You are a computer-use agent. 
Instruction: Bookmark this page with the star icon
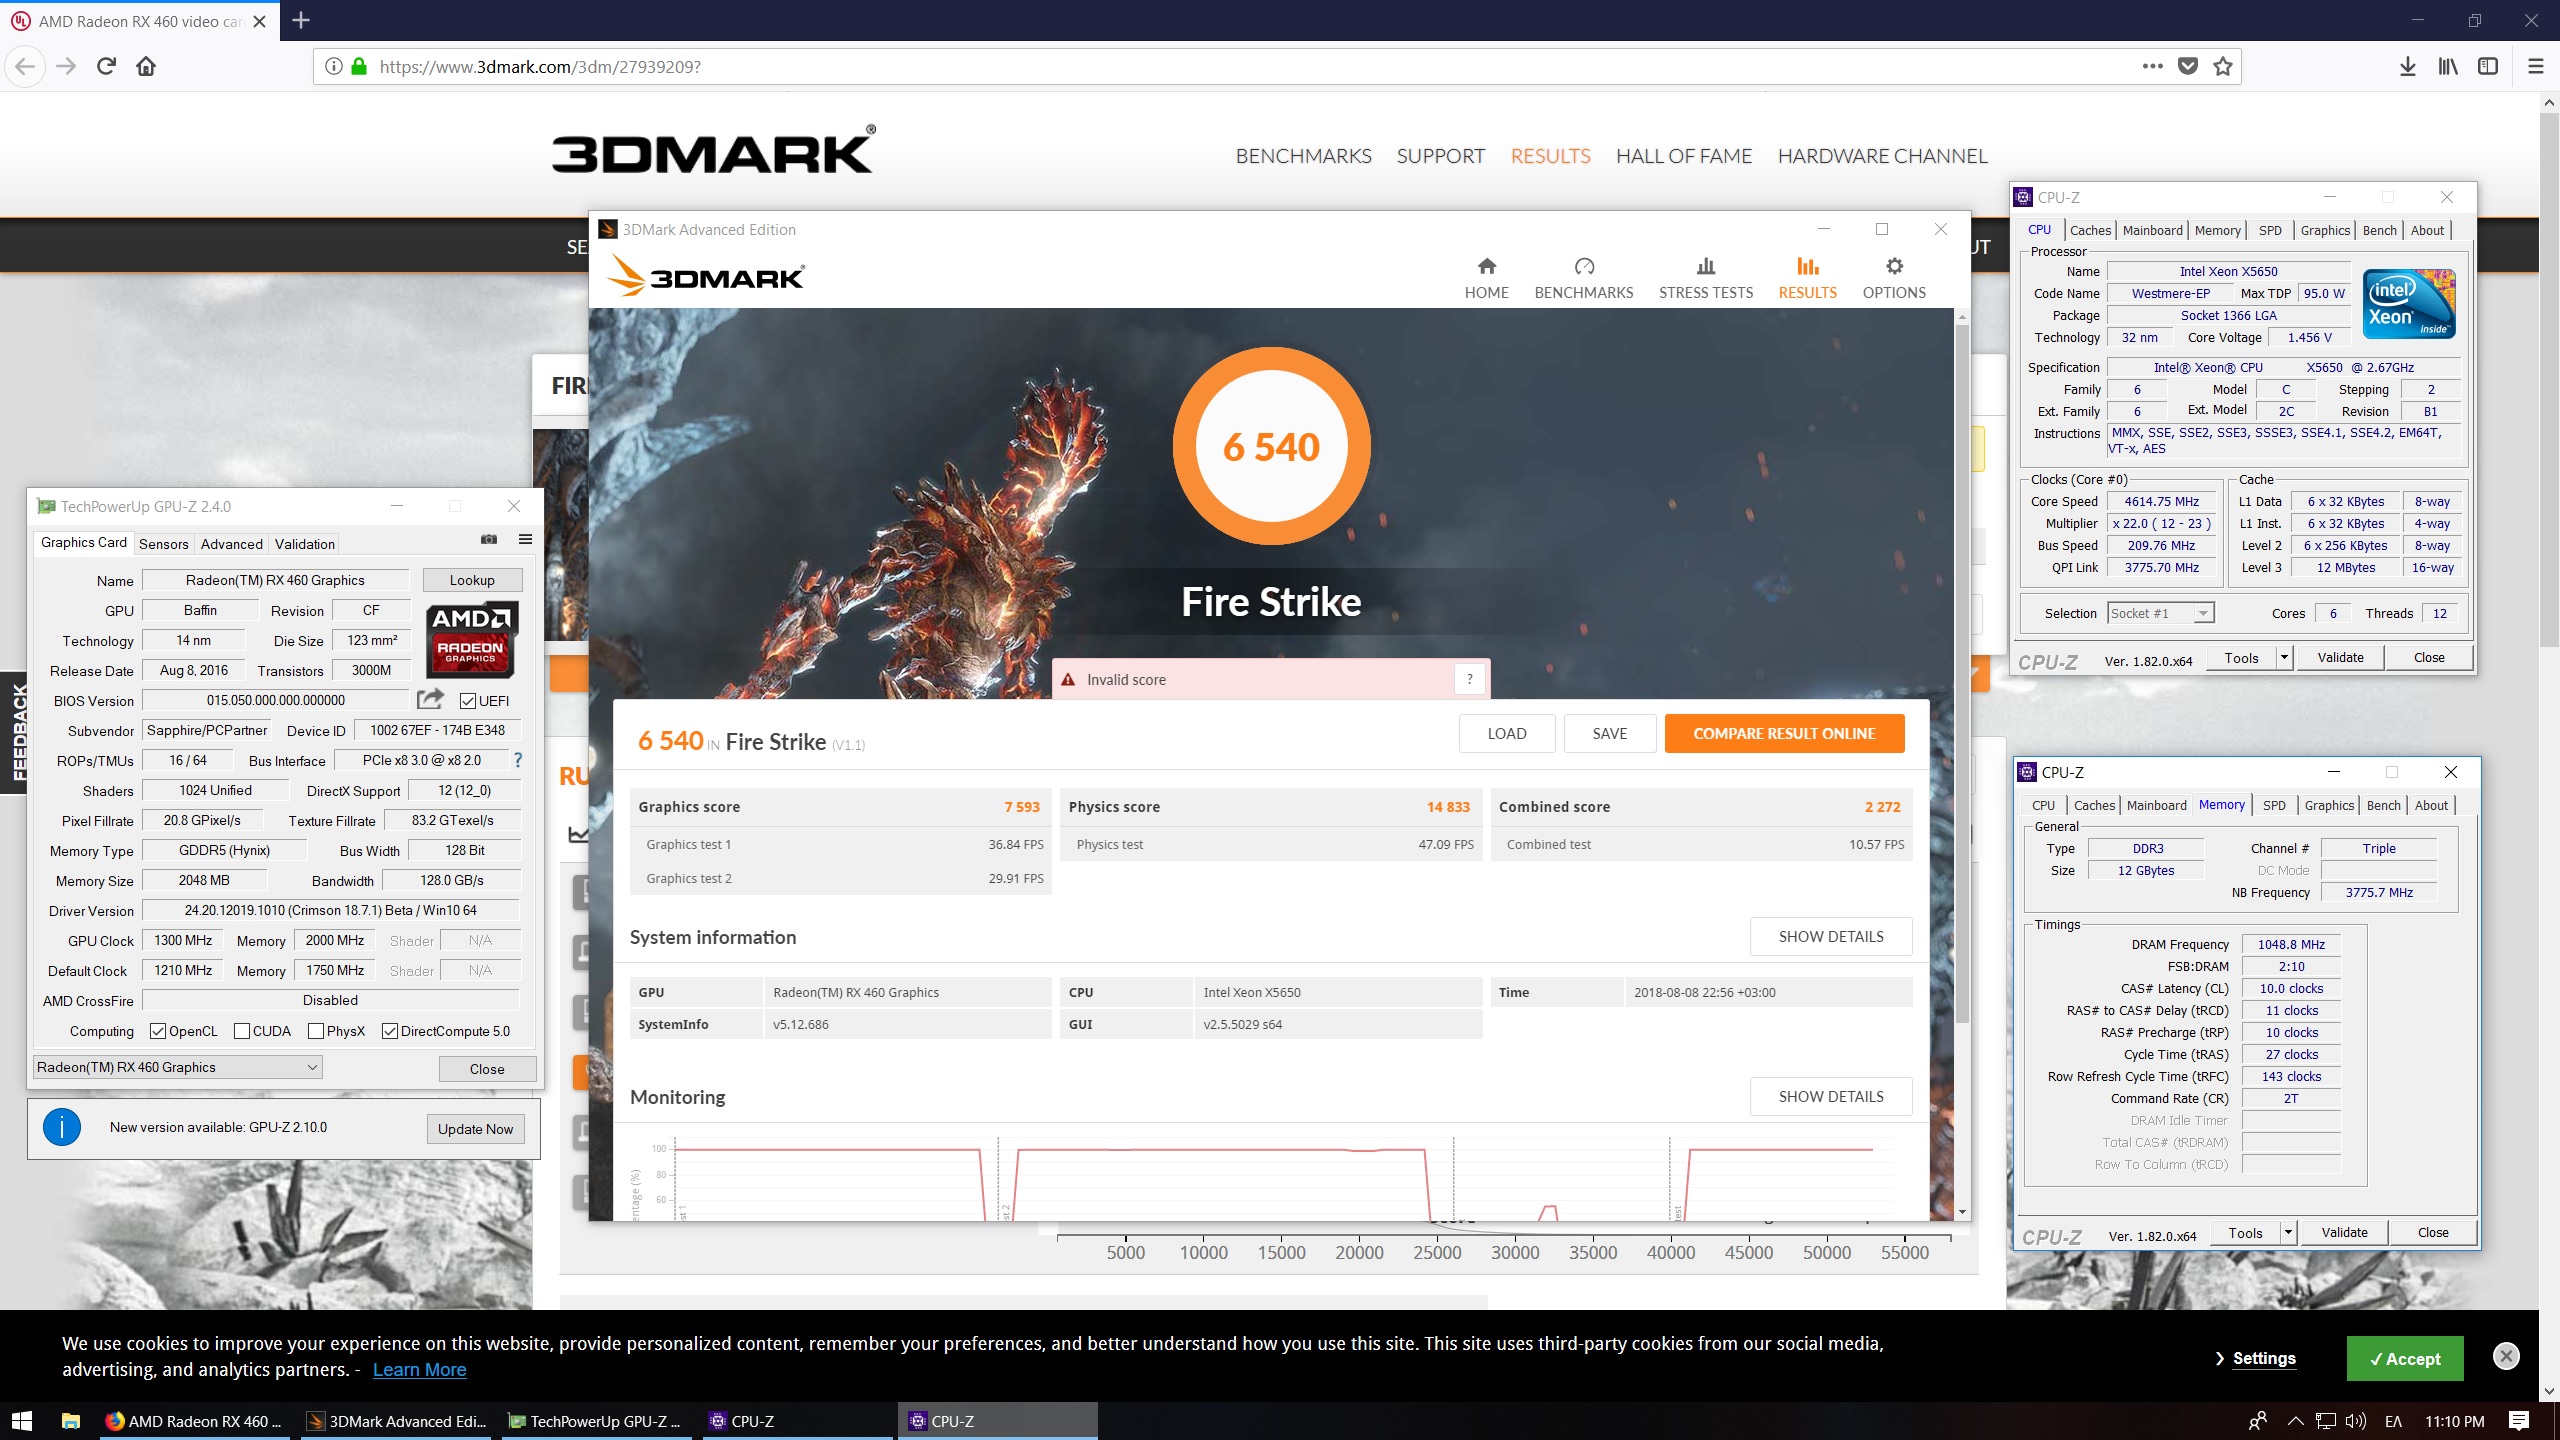click(2223, 66)
